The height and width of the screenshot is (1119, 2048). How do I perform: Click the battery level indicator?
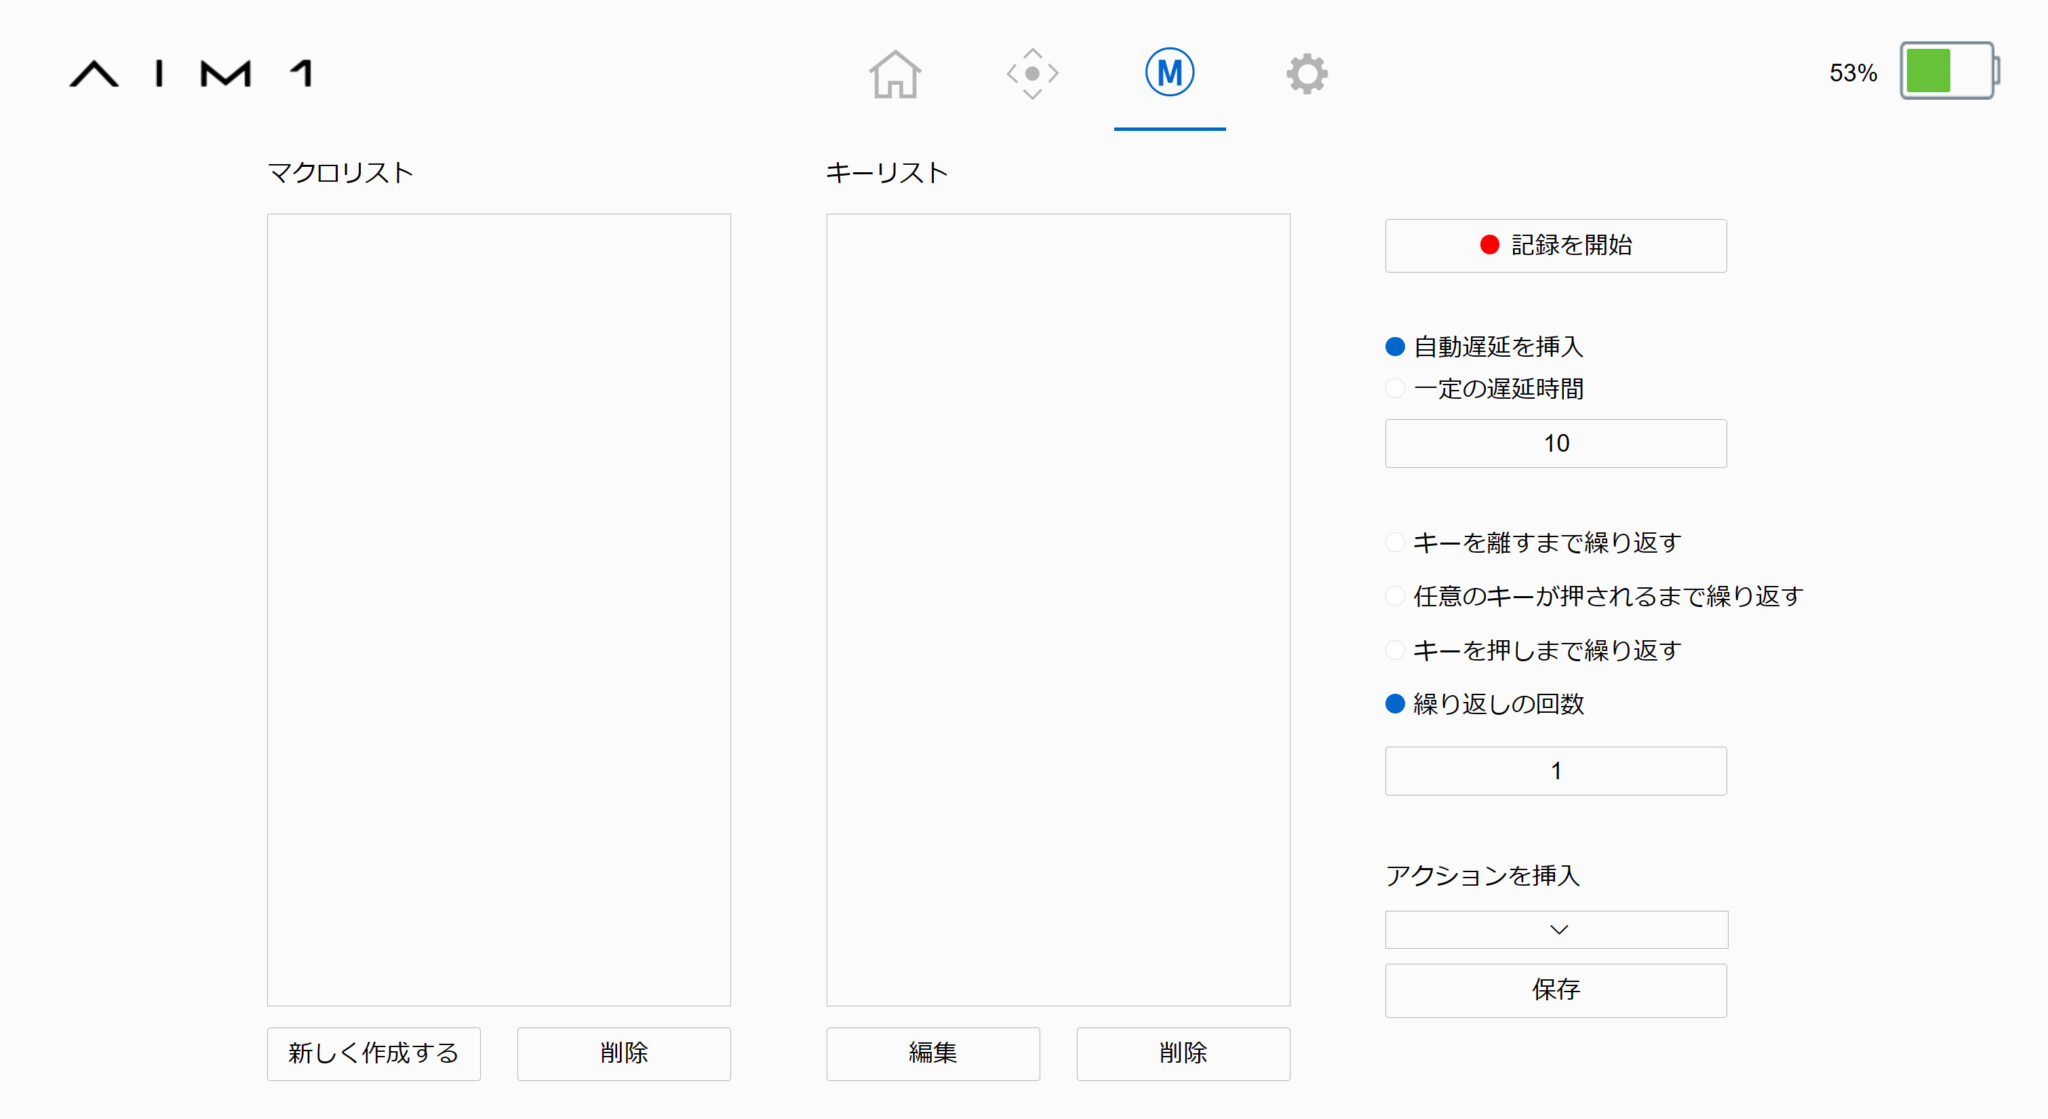tap(1947, 73)
